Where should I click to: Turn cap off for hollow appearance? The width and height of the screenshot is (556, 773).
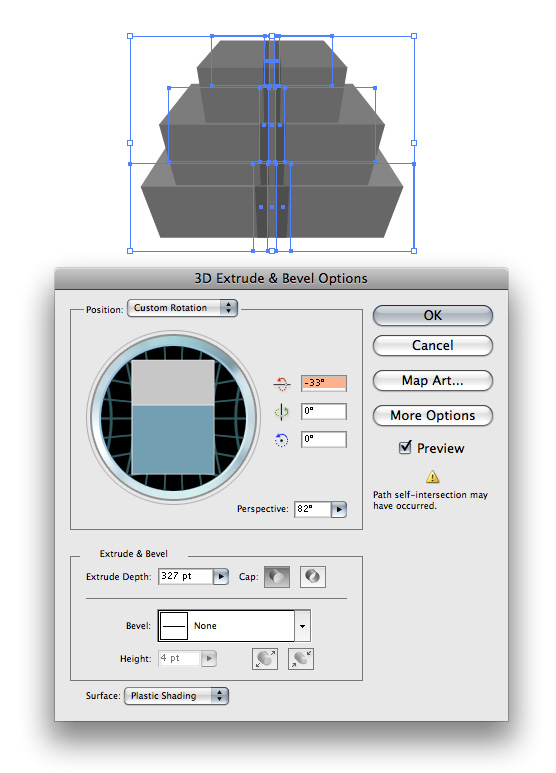(313, 576)
